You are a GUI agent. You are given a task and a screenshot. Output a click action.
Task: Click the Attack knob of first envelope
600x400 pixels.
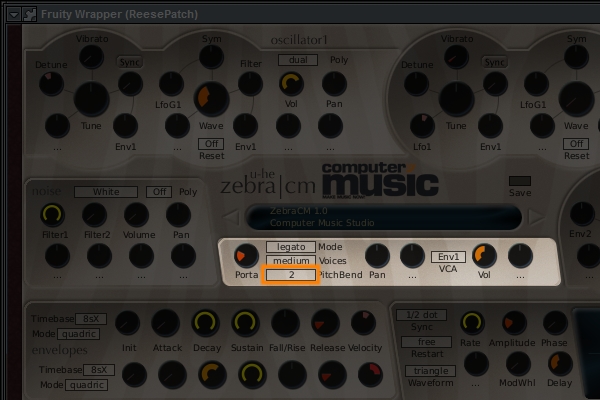coord(166,323)
